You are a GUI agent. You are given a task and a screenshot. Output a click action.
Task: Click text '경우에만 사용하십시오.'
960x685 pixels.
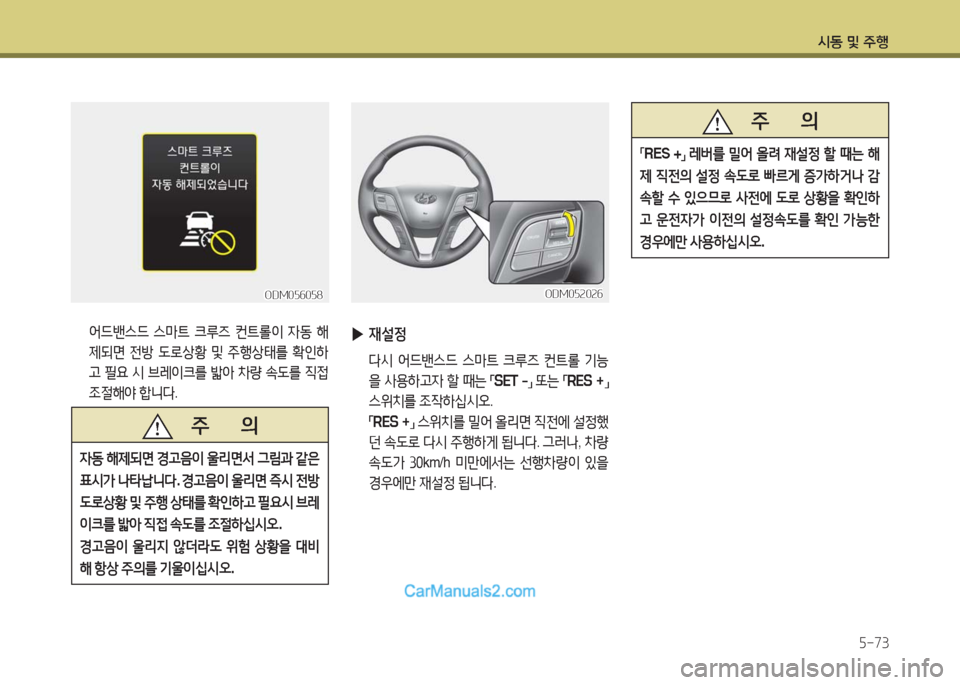click(702, 241)
